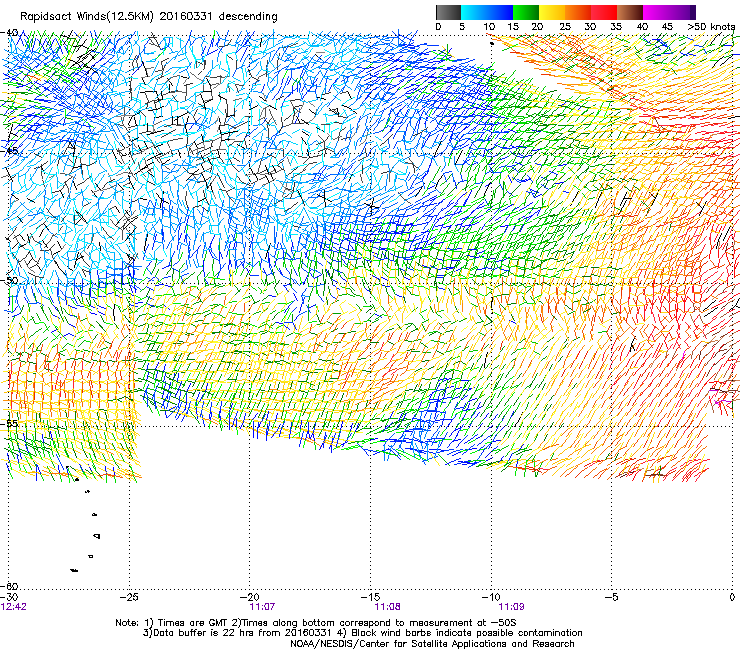Click the purple '12:42' swath time label
740x650 pixels.
coord(14,607)
